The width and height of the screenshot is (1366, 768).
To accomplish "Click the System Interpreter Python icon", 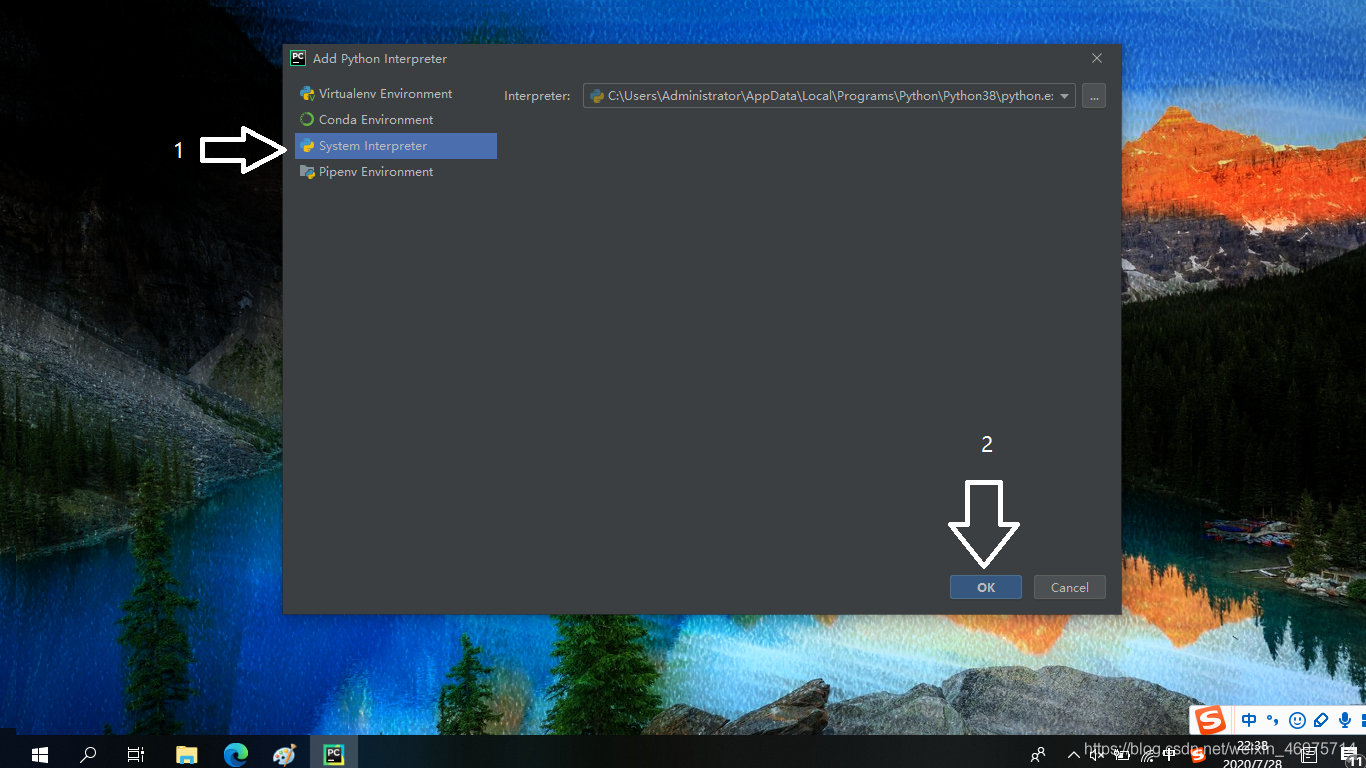I will click(x=307, y=146).
